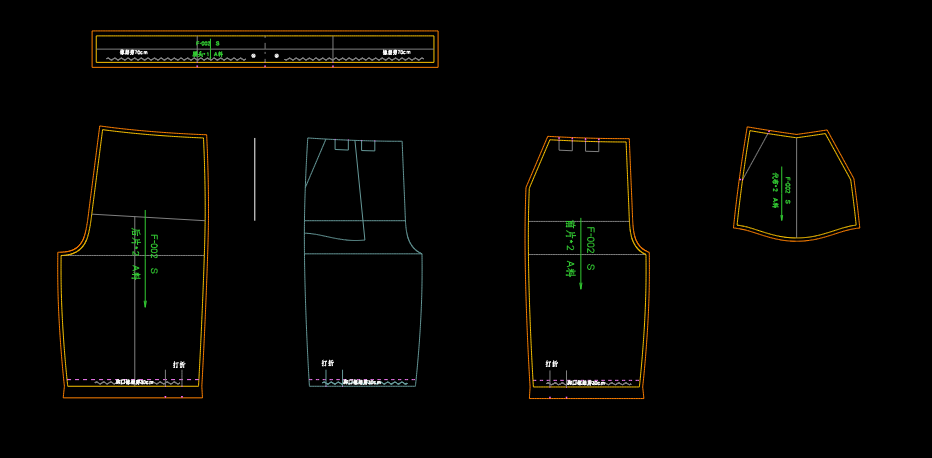Click the 前片*2 A料 label on front piece
The width and height of the screenshot is (932, 458).
click(x=570, y=248)
